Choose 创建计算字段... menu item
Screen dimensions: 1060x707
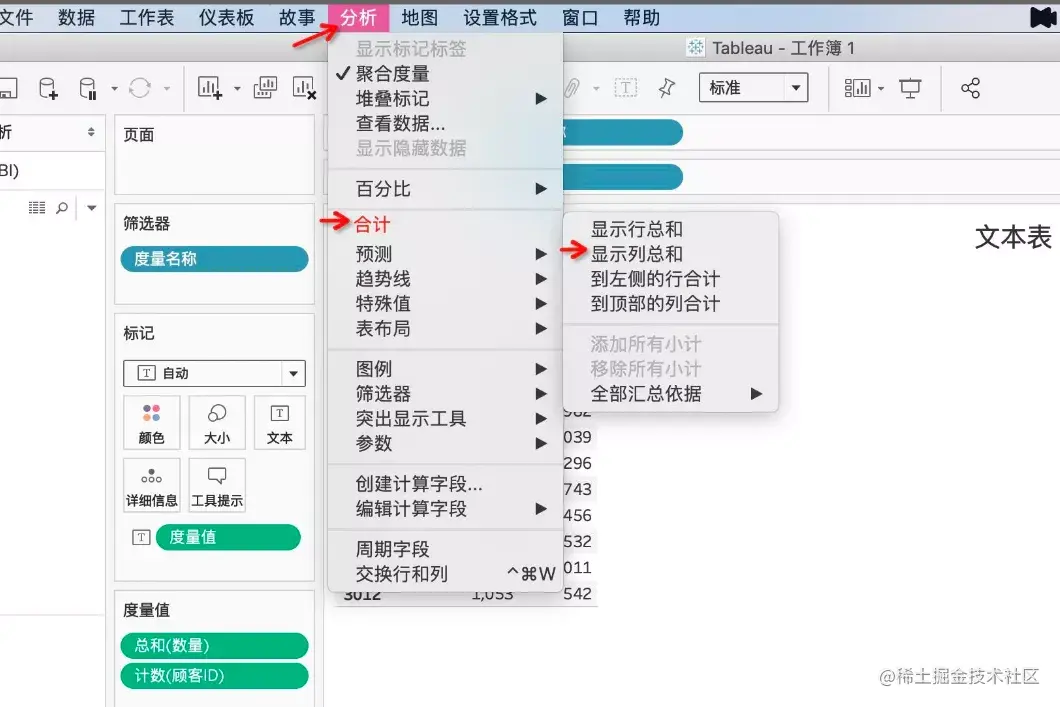tap(445, 484)
